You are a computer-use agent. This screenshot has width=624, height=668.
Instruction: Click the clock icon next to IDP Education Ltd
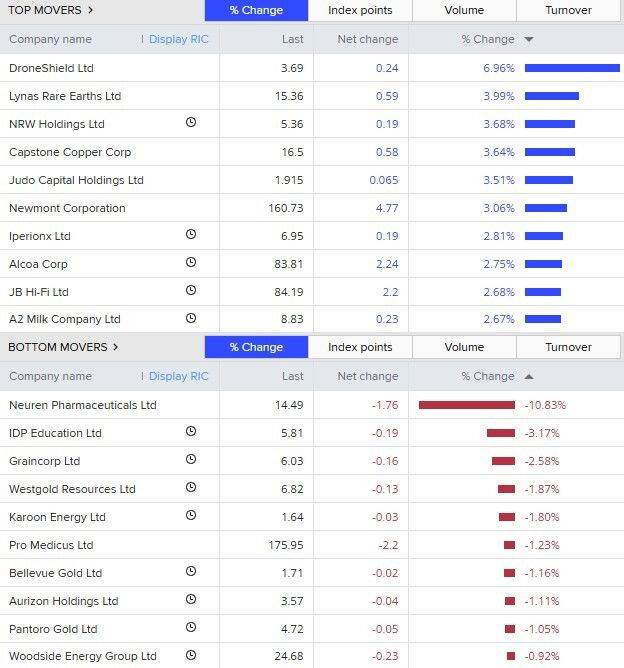pos(191,432)
